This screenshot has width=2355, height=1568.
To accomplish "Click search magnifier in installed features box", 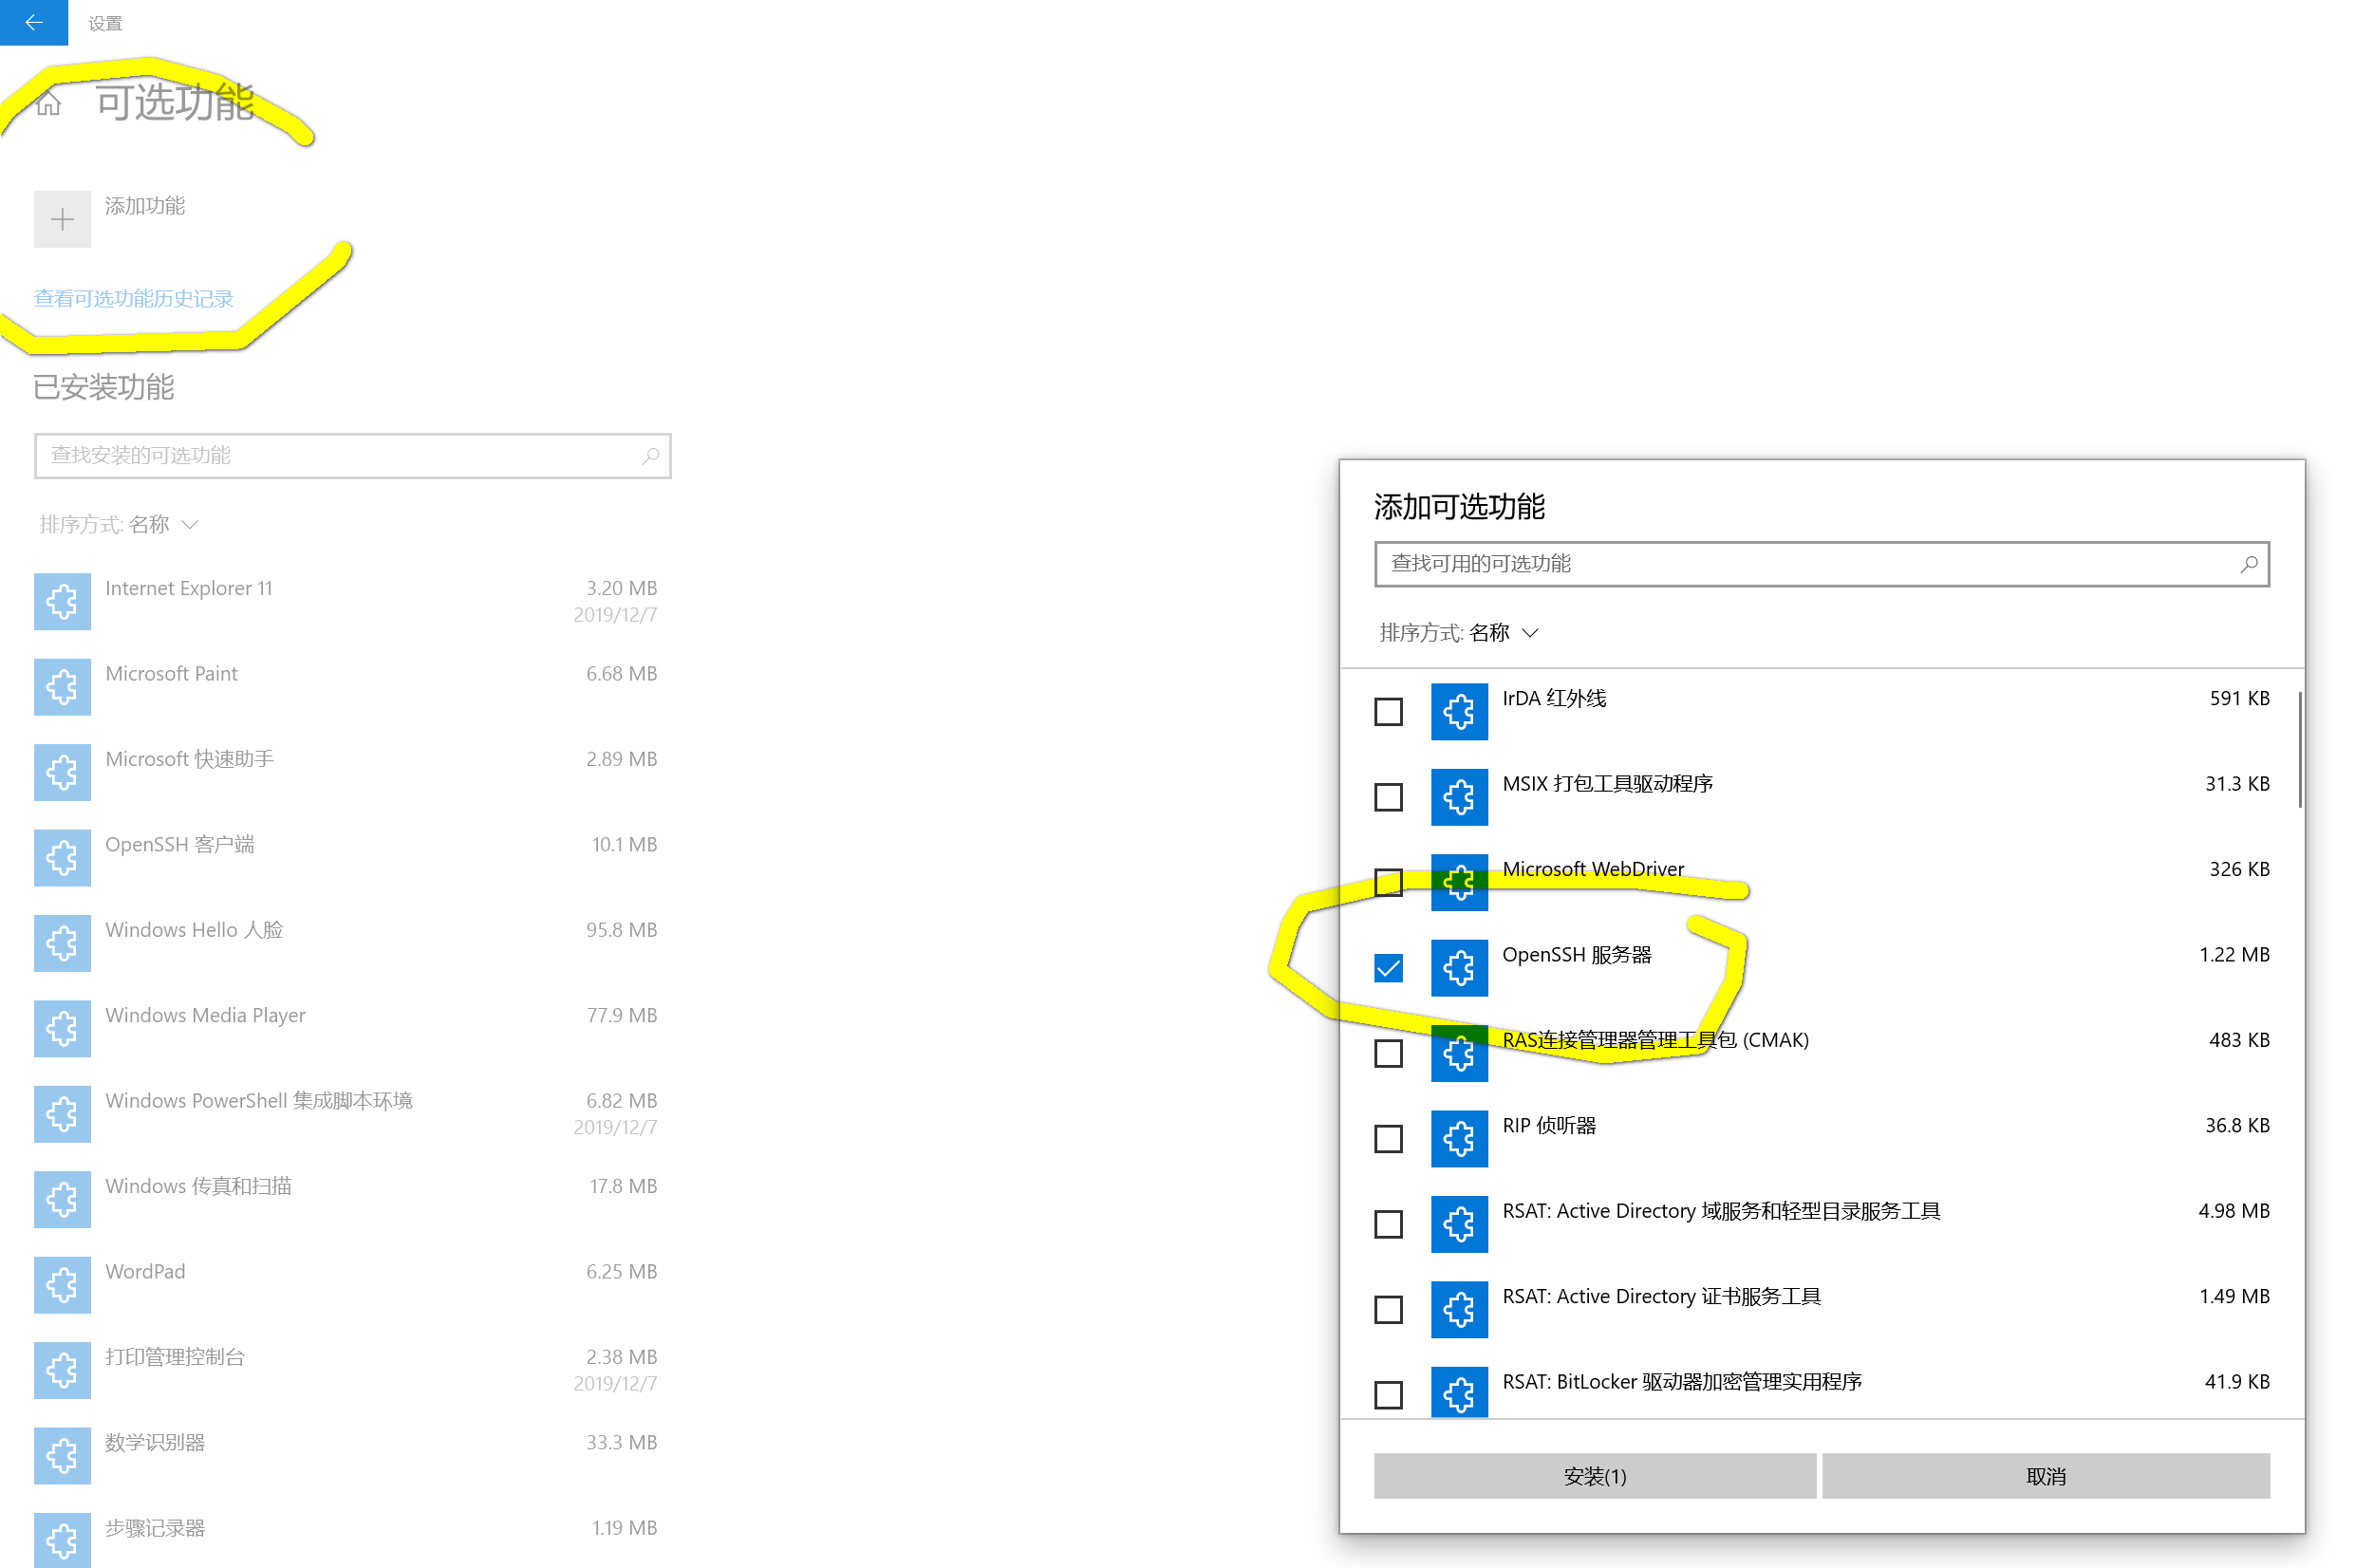I will coord(650,456).
